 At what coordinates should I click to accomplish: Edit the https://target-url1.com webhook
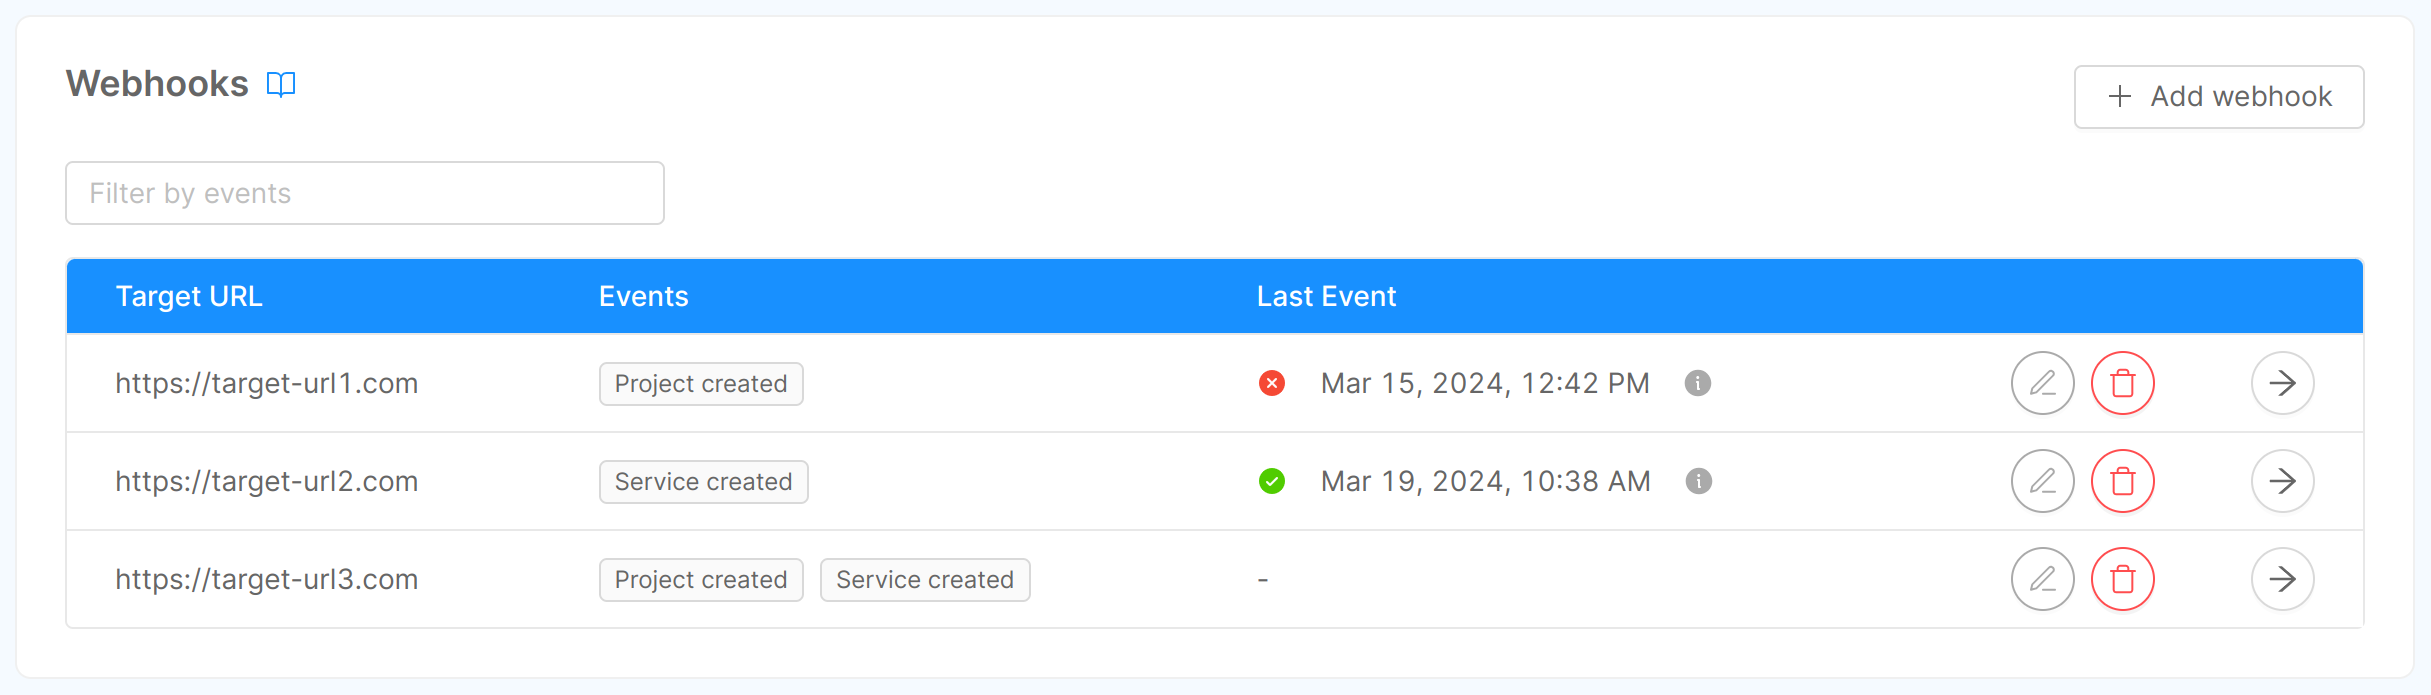tap(2042, 383)
